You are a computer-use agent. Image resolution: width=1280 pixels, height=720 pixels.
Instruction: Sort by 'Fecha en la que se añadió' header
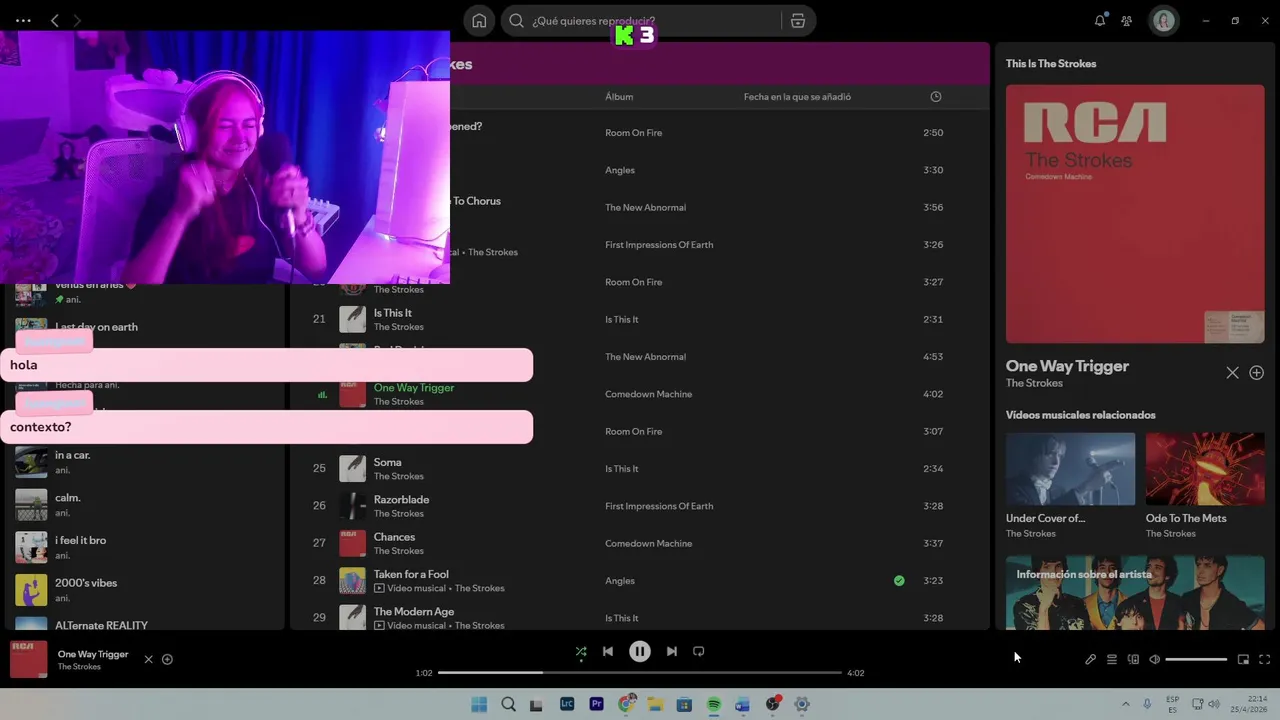797,97
